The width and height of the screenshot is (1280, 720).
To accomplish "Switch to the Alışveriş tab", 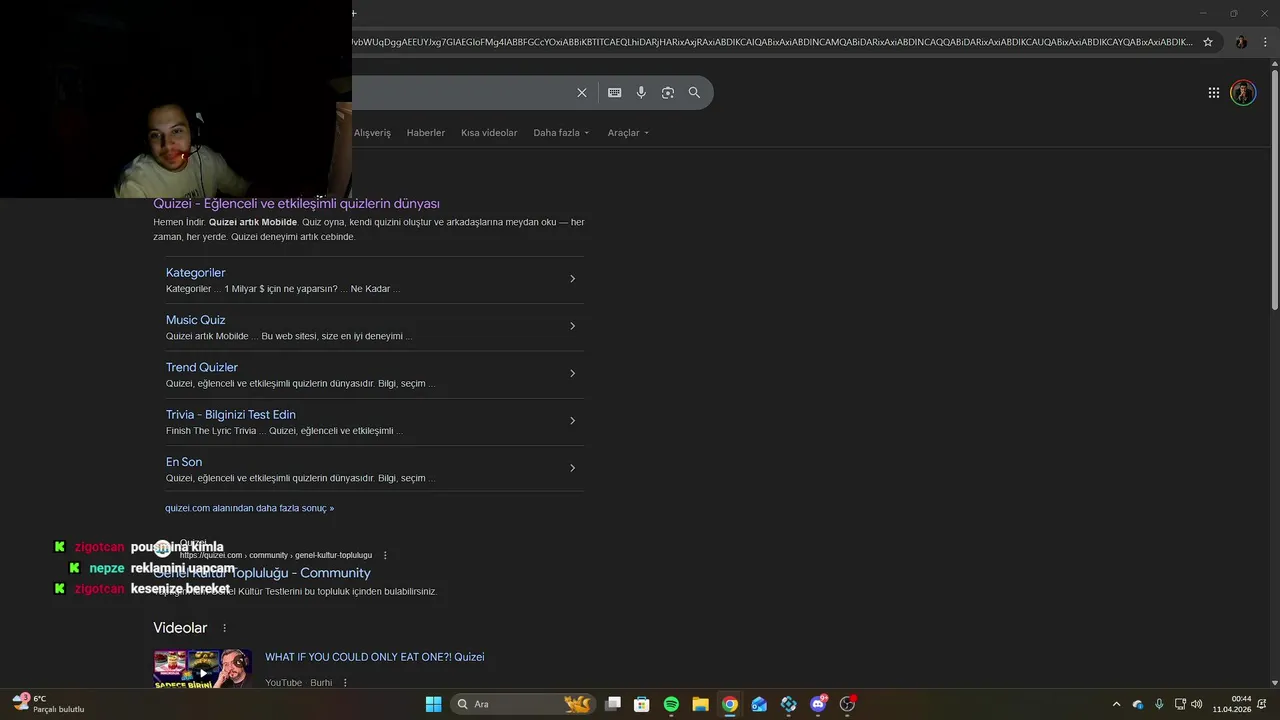I will (x=372, y=133).
